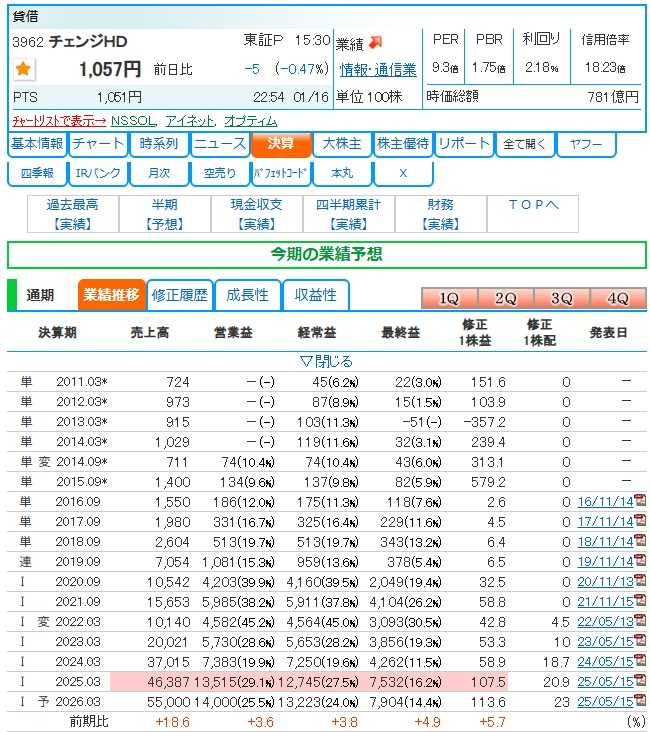
Task: Open the 24/05/15 announcement date link
Action: [605, 662]
